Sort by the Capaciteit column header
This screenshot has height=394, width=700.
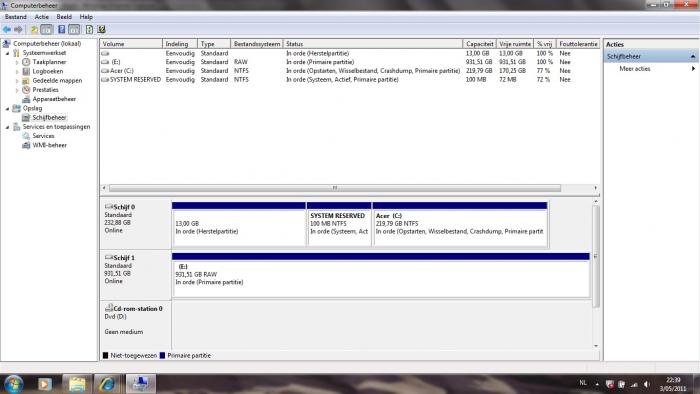point(479,44)
